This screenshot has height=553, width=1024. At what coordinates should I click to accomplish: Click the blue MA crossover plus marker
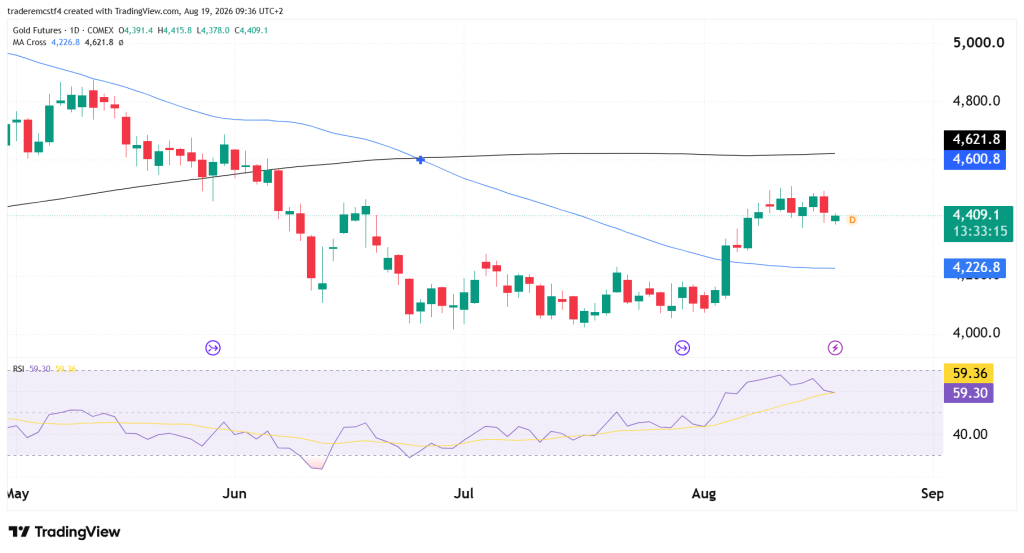click(x=421, y=159)
